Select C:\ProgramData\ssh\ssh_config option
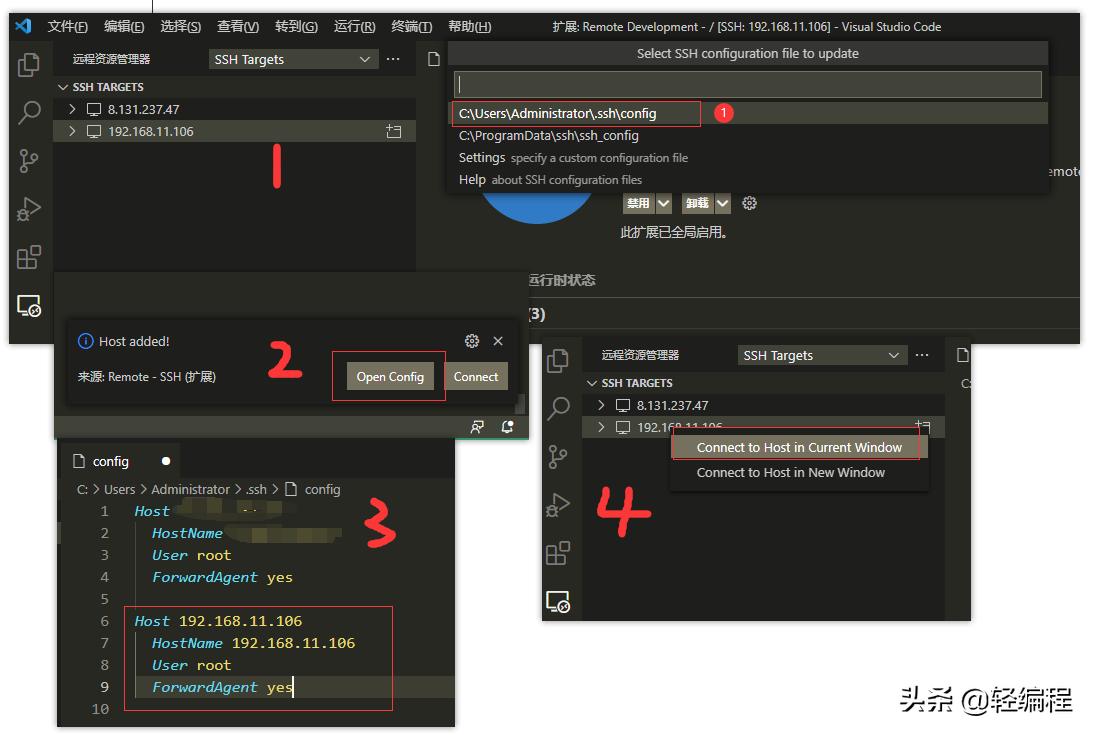 coord(748,135)
